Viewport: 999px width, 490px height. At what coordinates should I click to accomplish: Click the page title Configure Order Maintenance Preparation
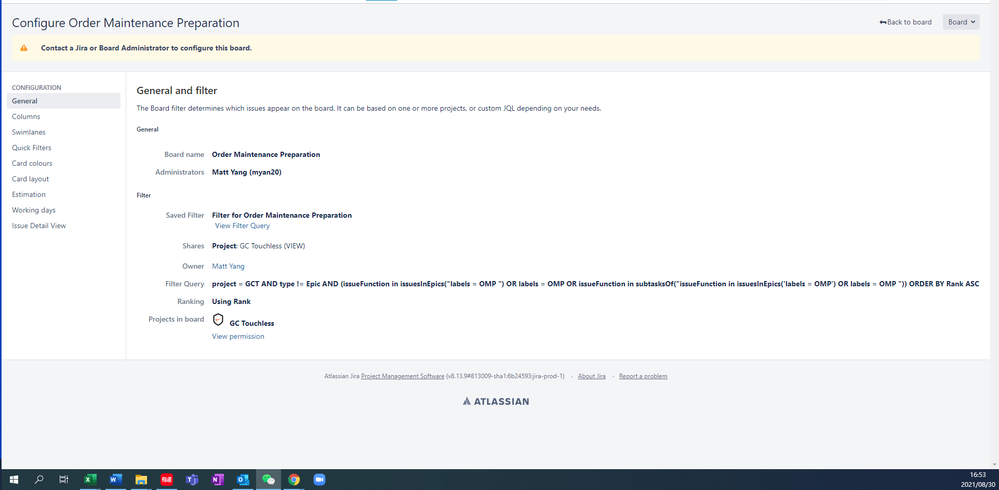coord(126,23)
